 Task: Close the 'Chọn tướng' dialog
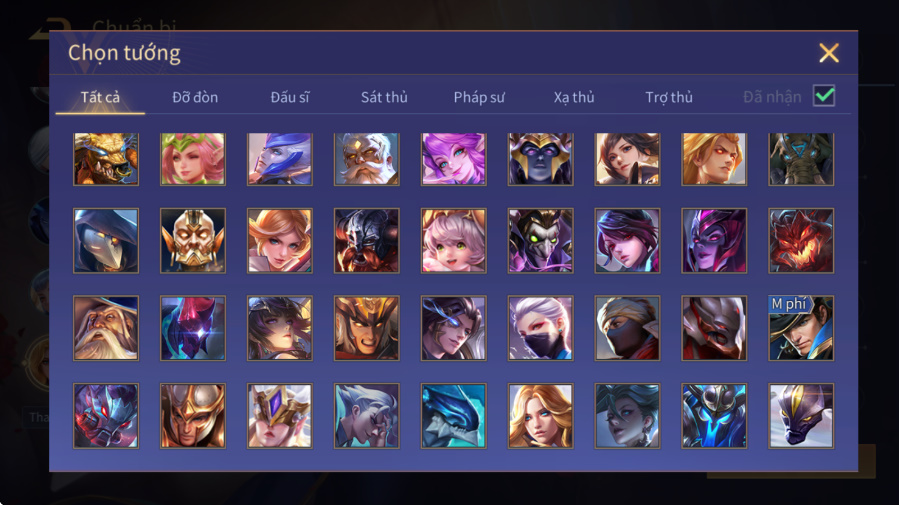828,53
